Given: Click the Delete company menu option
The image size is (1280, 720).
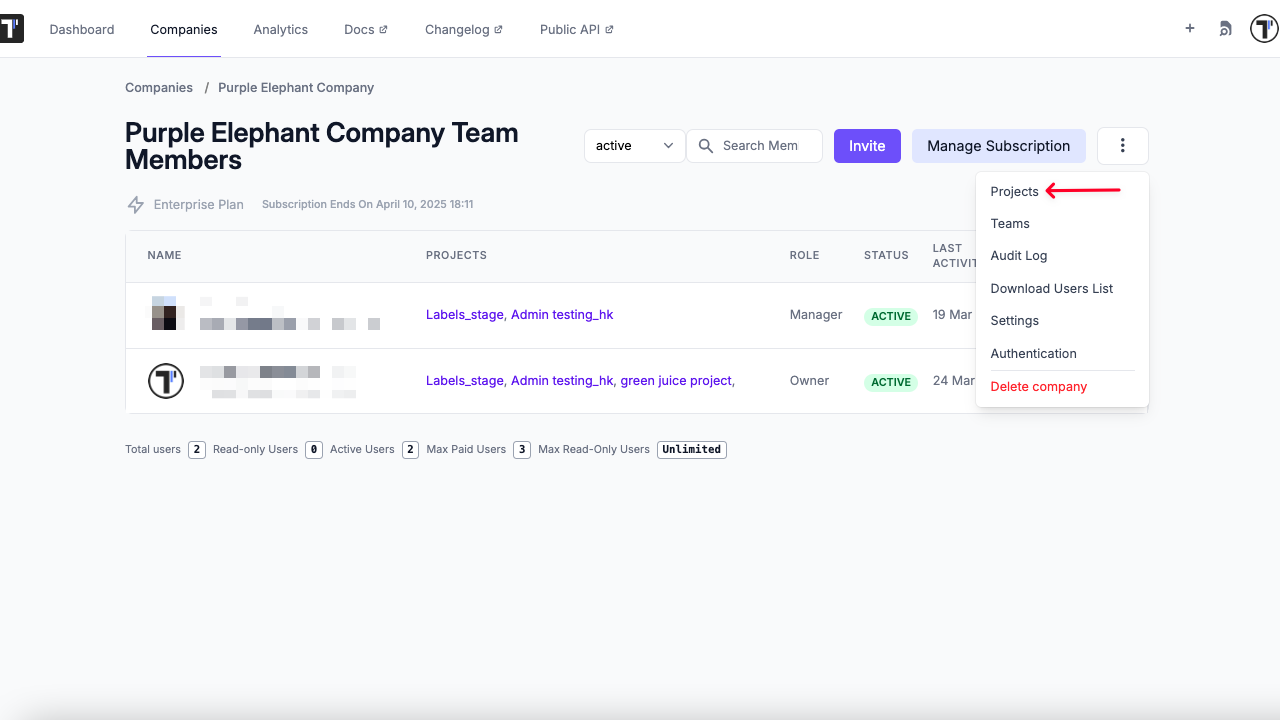Looking at the screenshot, I should [x=1038, y=386].
